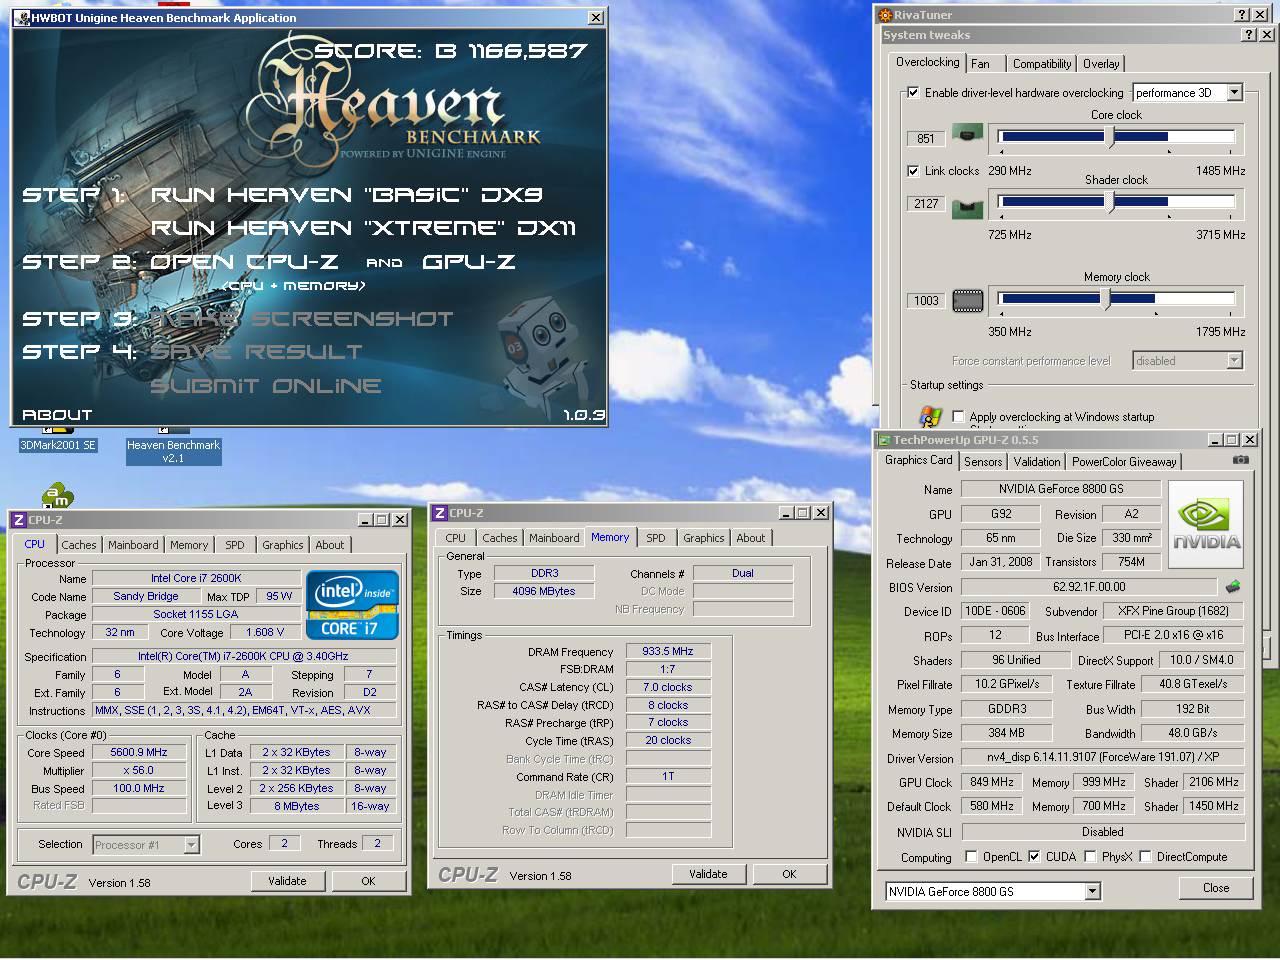Screen dimensions: 1280x960
Task: Click OK in CPU-Z processor window
Action: (x=368, y=881)
